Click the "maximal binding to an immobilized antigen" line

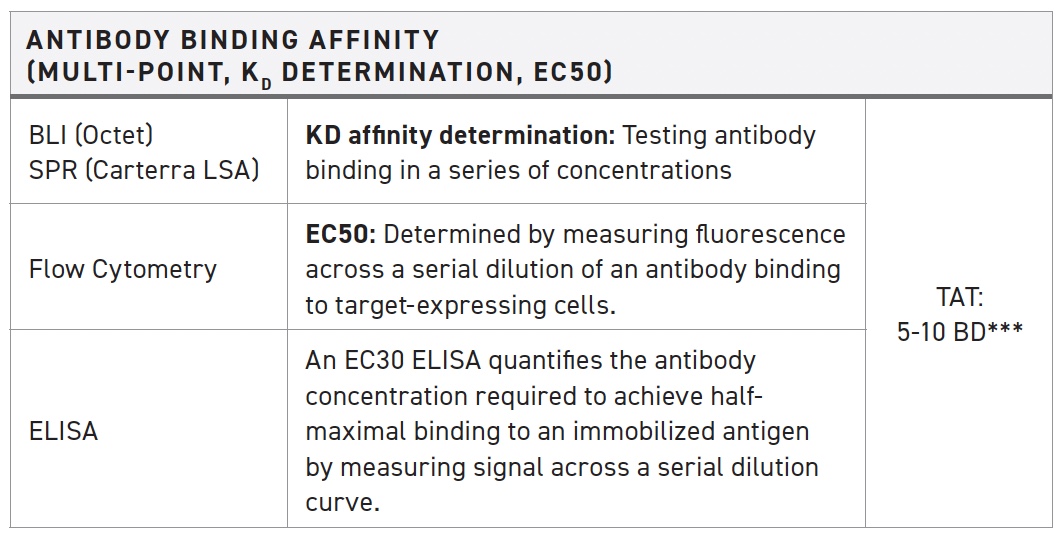click(x=557, y=431)
